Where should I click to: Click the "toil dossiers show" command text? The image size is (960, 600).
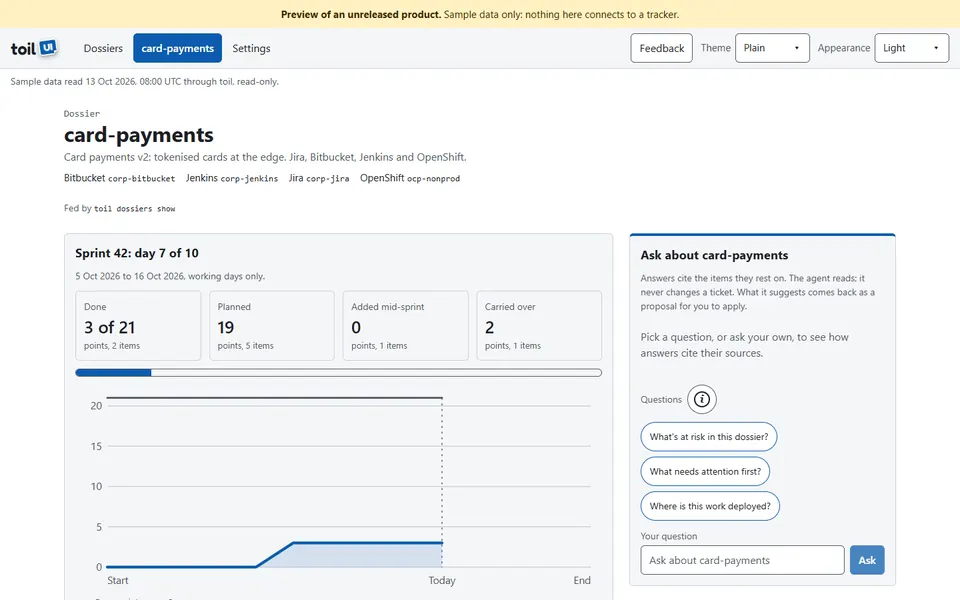(x=135, y=209)
